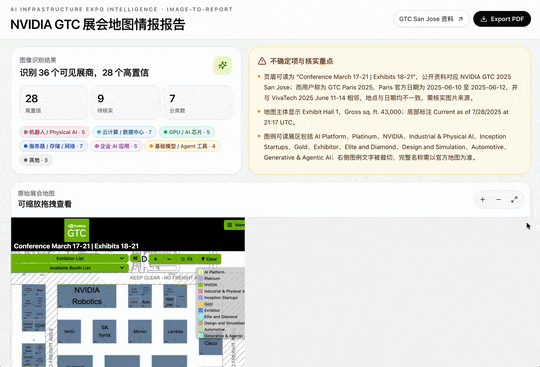Image resolution: width=540 pixels, height=367 pixels.
Task: Click the '识别 36 个可见展商，28 个高置信' heading
Action: (84, 73)
